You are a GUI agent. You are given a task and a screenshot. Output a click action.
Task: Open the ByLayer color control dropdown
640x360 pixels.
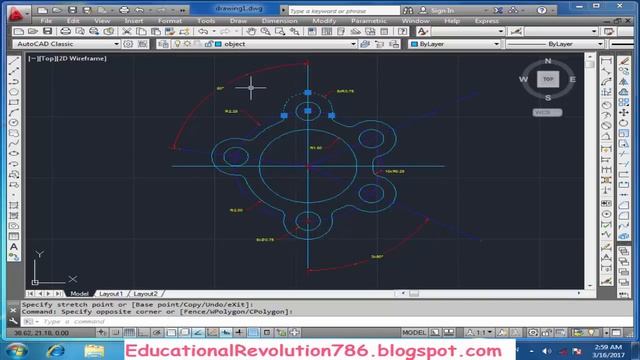tap(496, 44)
